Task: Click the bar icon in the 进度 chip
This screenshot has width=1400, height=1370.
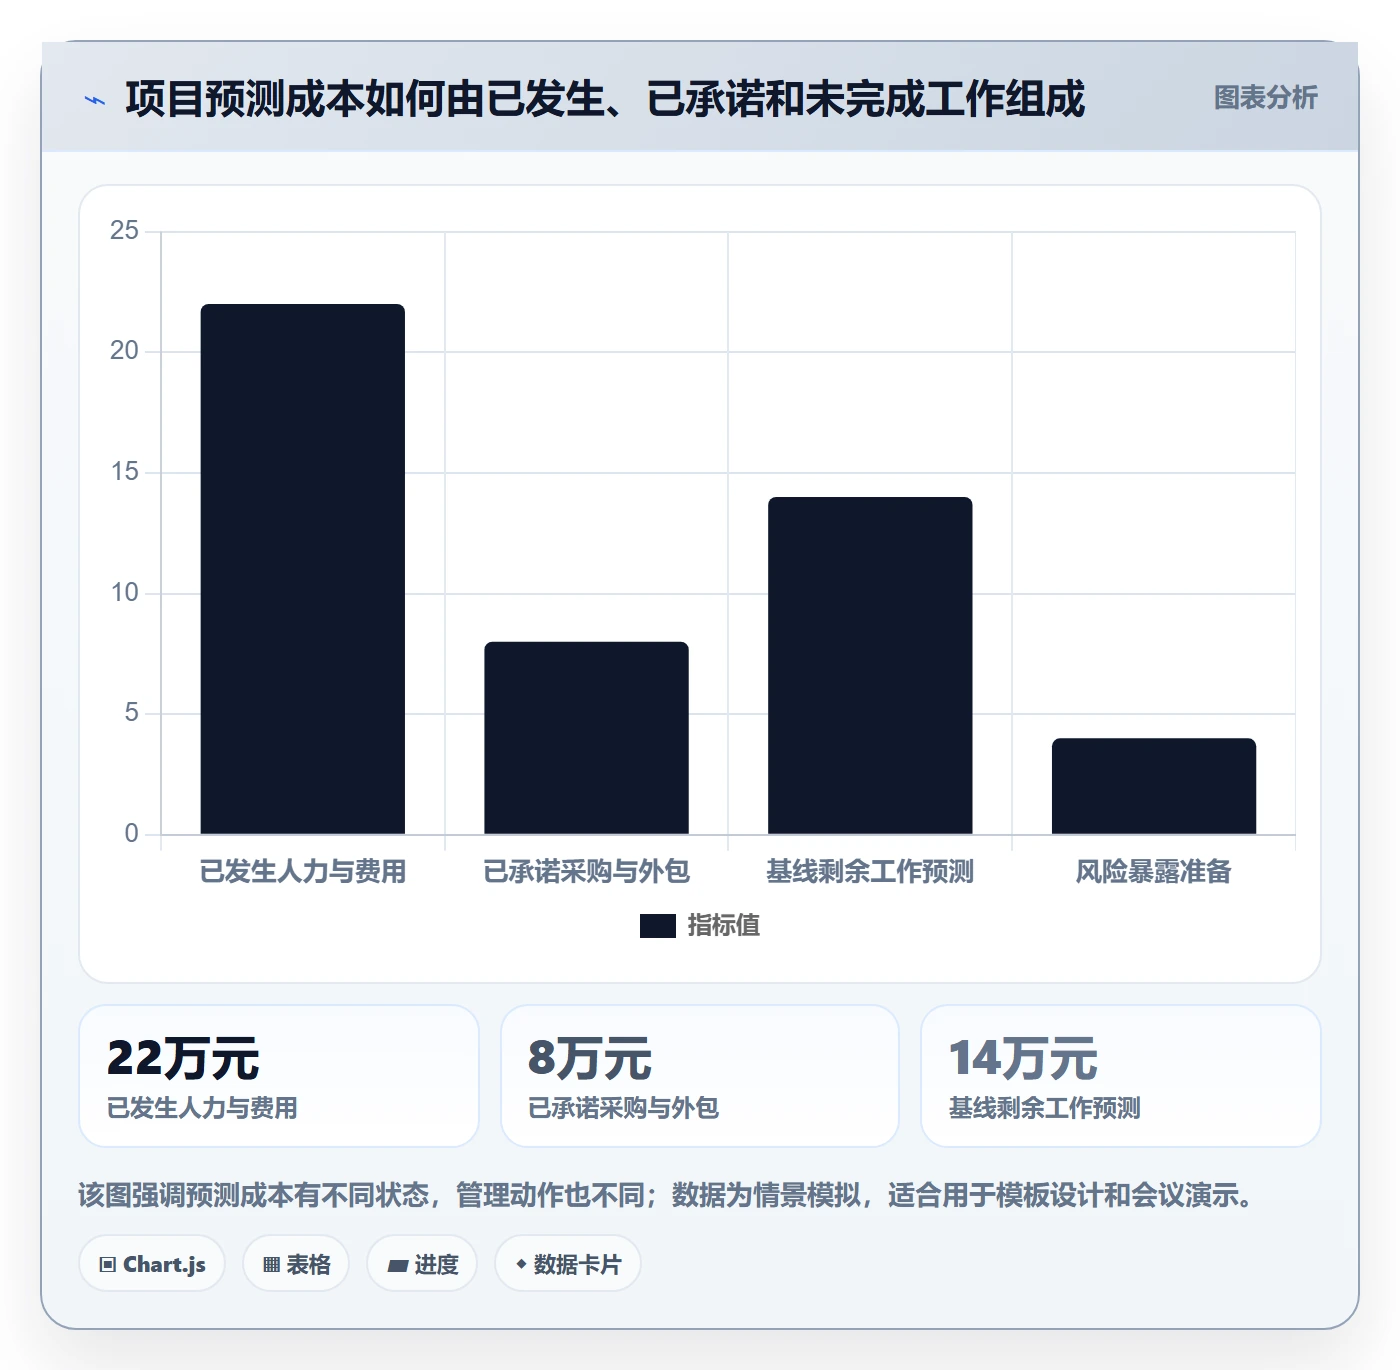Action: pyautogui.click(x=397, y=1266)
